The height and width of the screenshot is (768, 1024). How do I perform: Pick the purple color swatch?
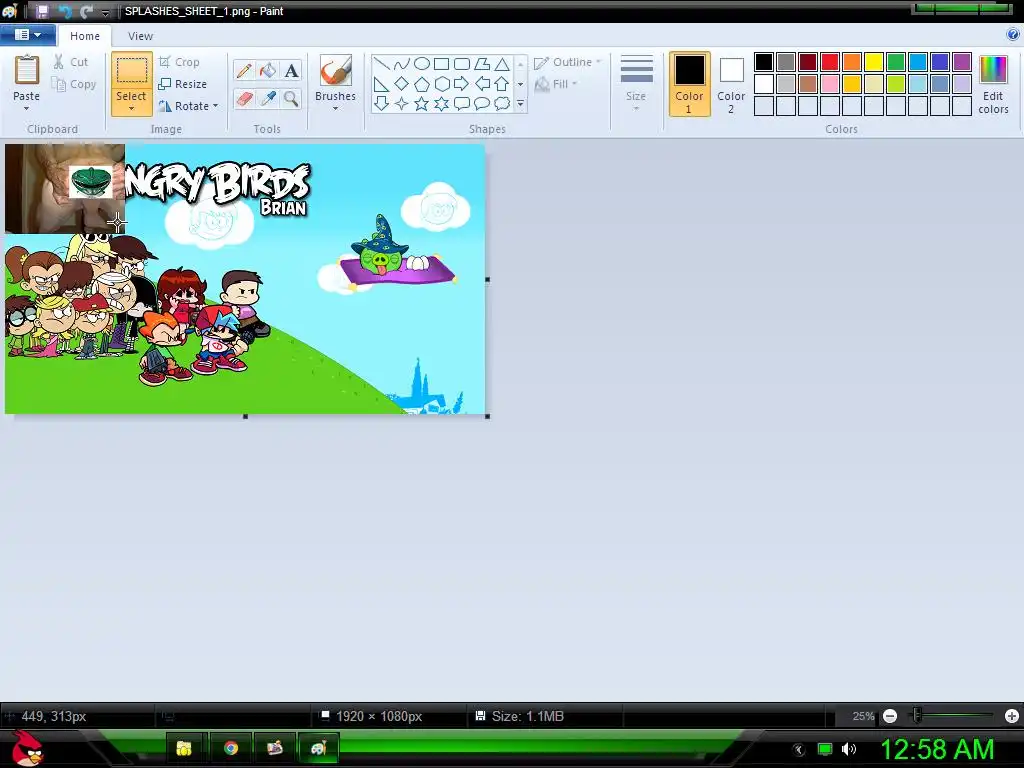(962, 62)
